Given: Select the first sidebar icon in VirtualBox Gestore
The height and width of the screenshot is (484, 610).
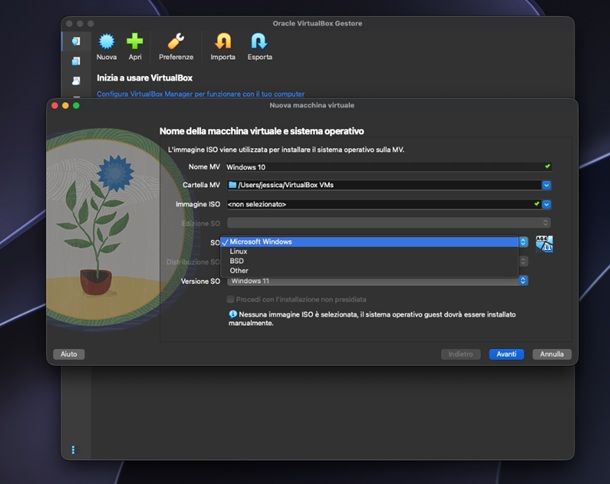Looking at the screenshot, I should coord(76,41).
